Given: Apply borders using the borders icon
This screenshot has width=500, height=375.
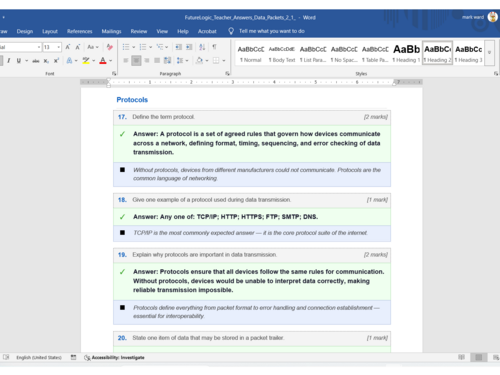Looking at the screenshot, I should [x=216, y=61].
